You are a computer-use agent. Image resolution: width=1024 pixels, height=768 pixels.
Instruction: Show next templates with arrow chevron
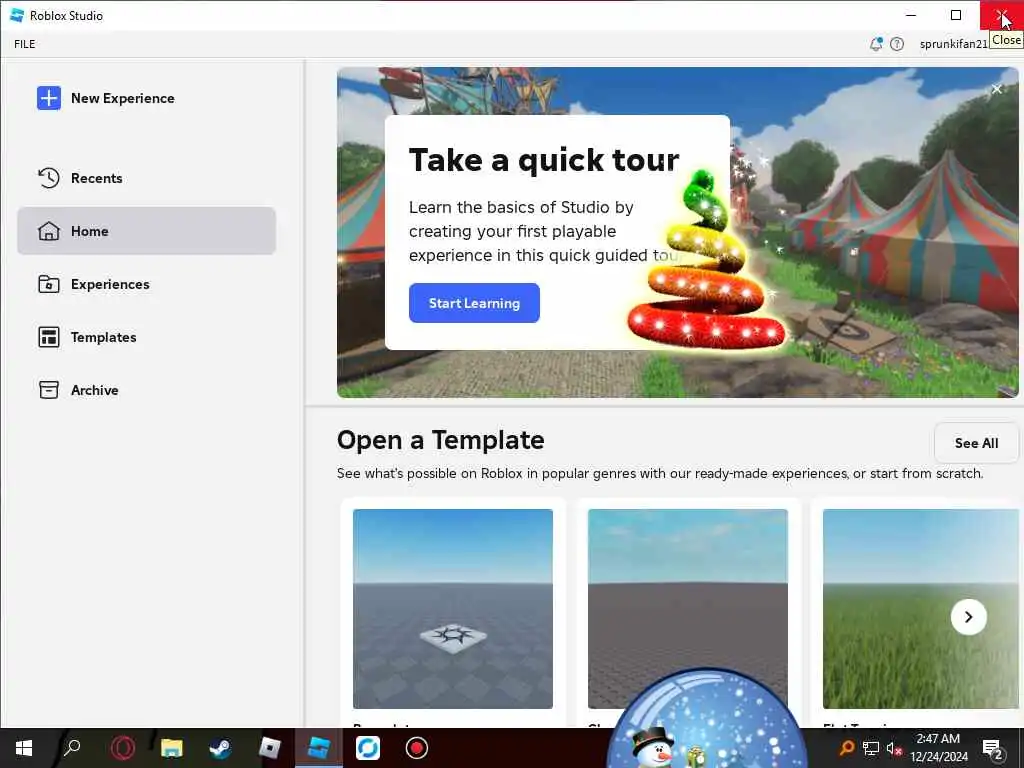coord(968,617)
